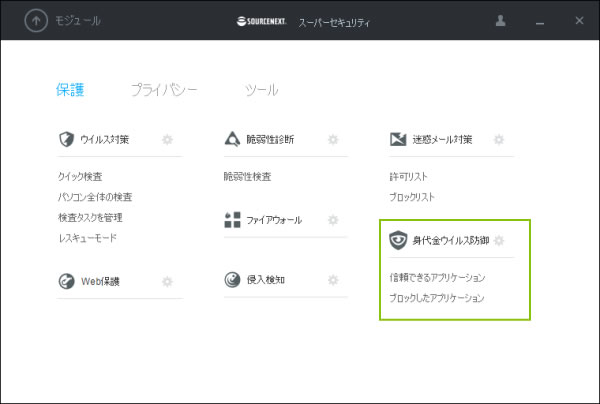Image resolution: width=600 pixels, height=404 pixels.
Task: Click the 身代金ウイルス防御 eye shield icon
Action: point(398,240)
